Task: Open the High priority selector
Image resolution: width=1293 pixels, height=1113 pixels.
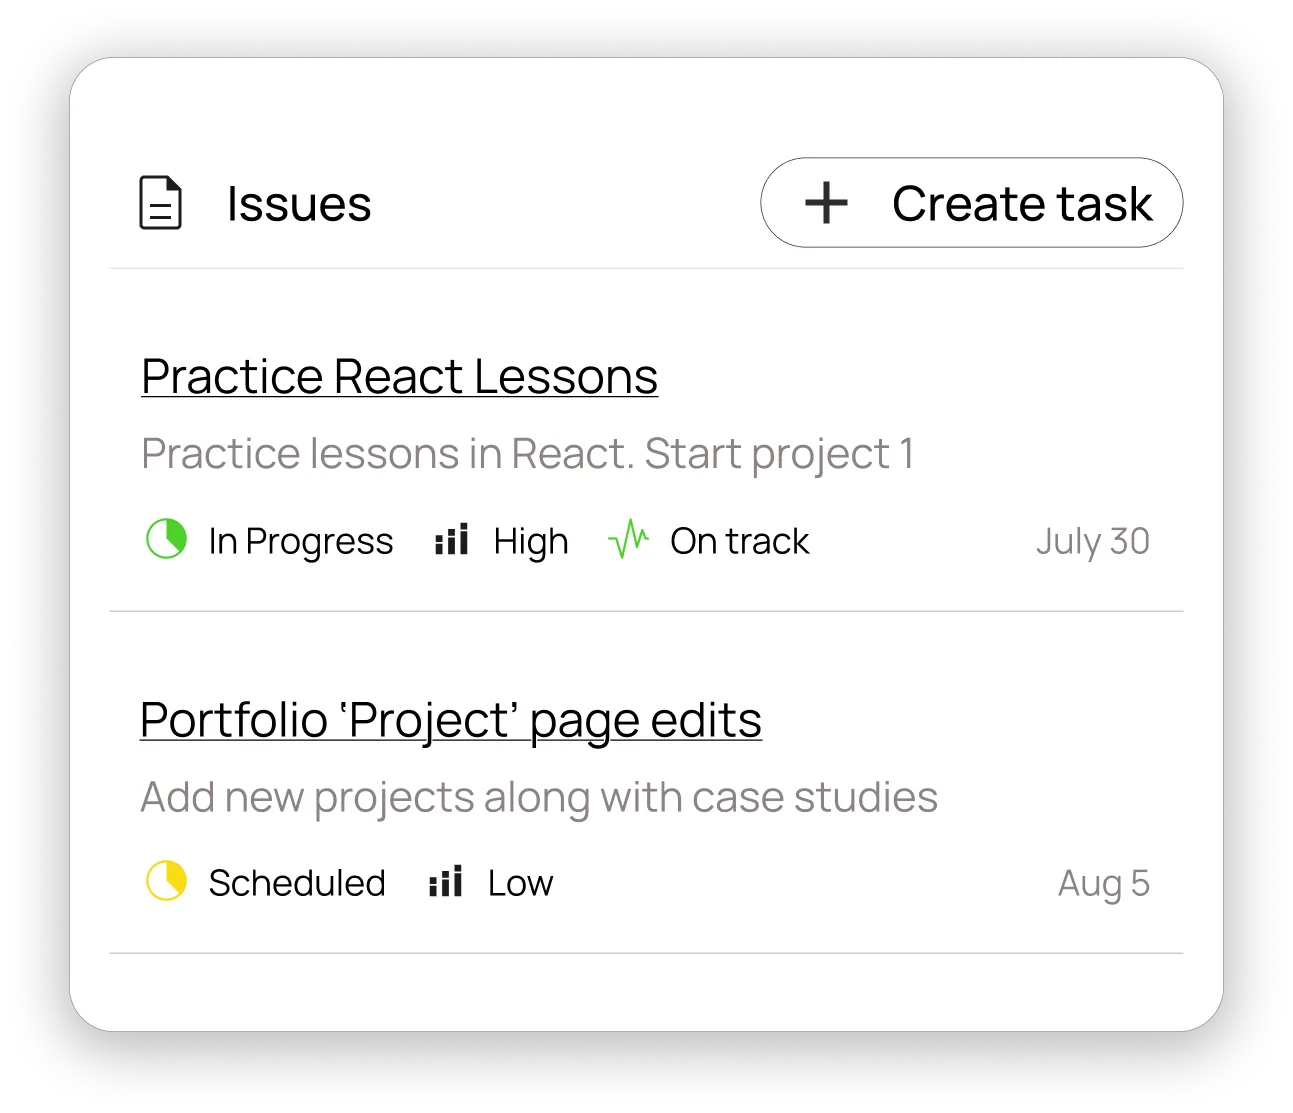Action: click(x=502, y=540)
